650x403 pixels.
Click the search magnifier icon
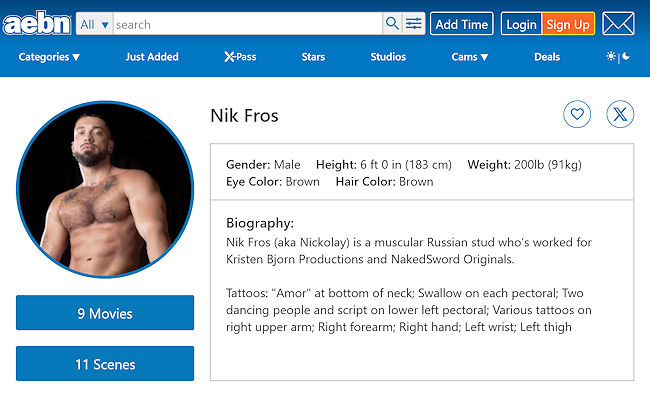[x=392, y=24]
